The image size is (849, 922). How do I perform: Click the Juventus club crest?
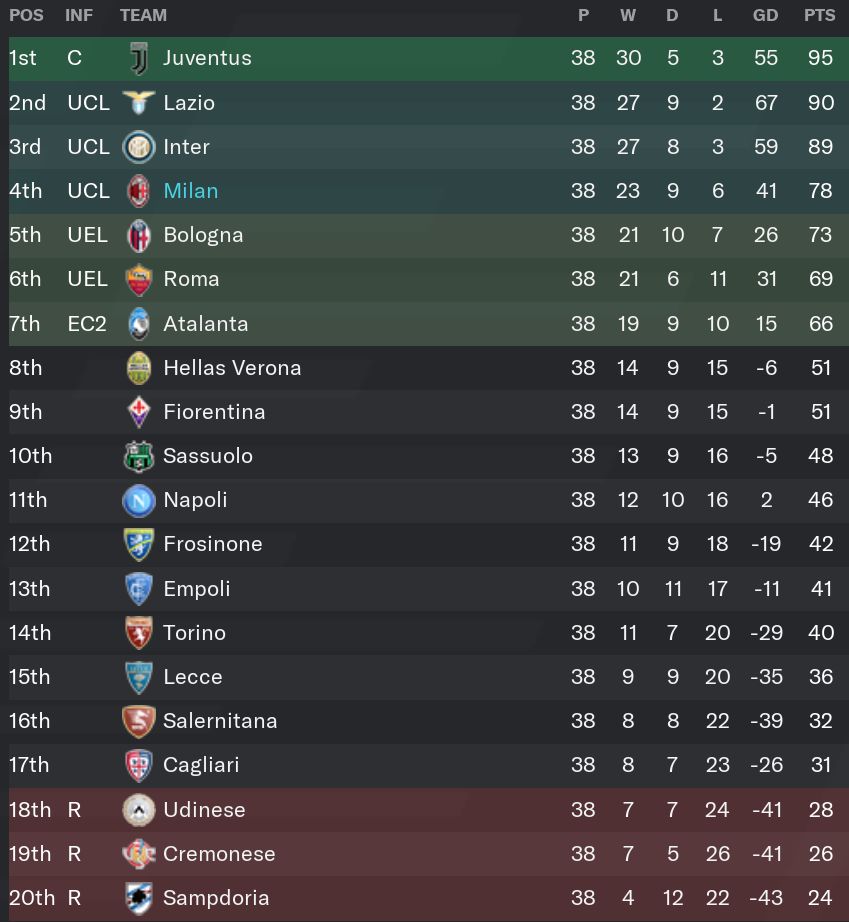pos(139,58)
